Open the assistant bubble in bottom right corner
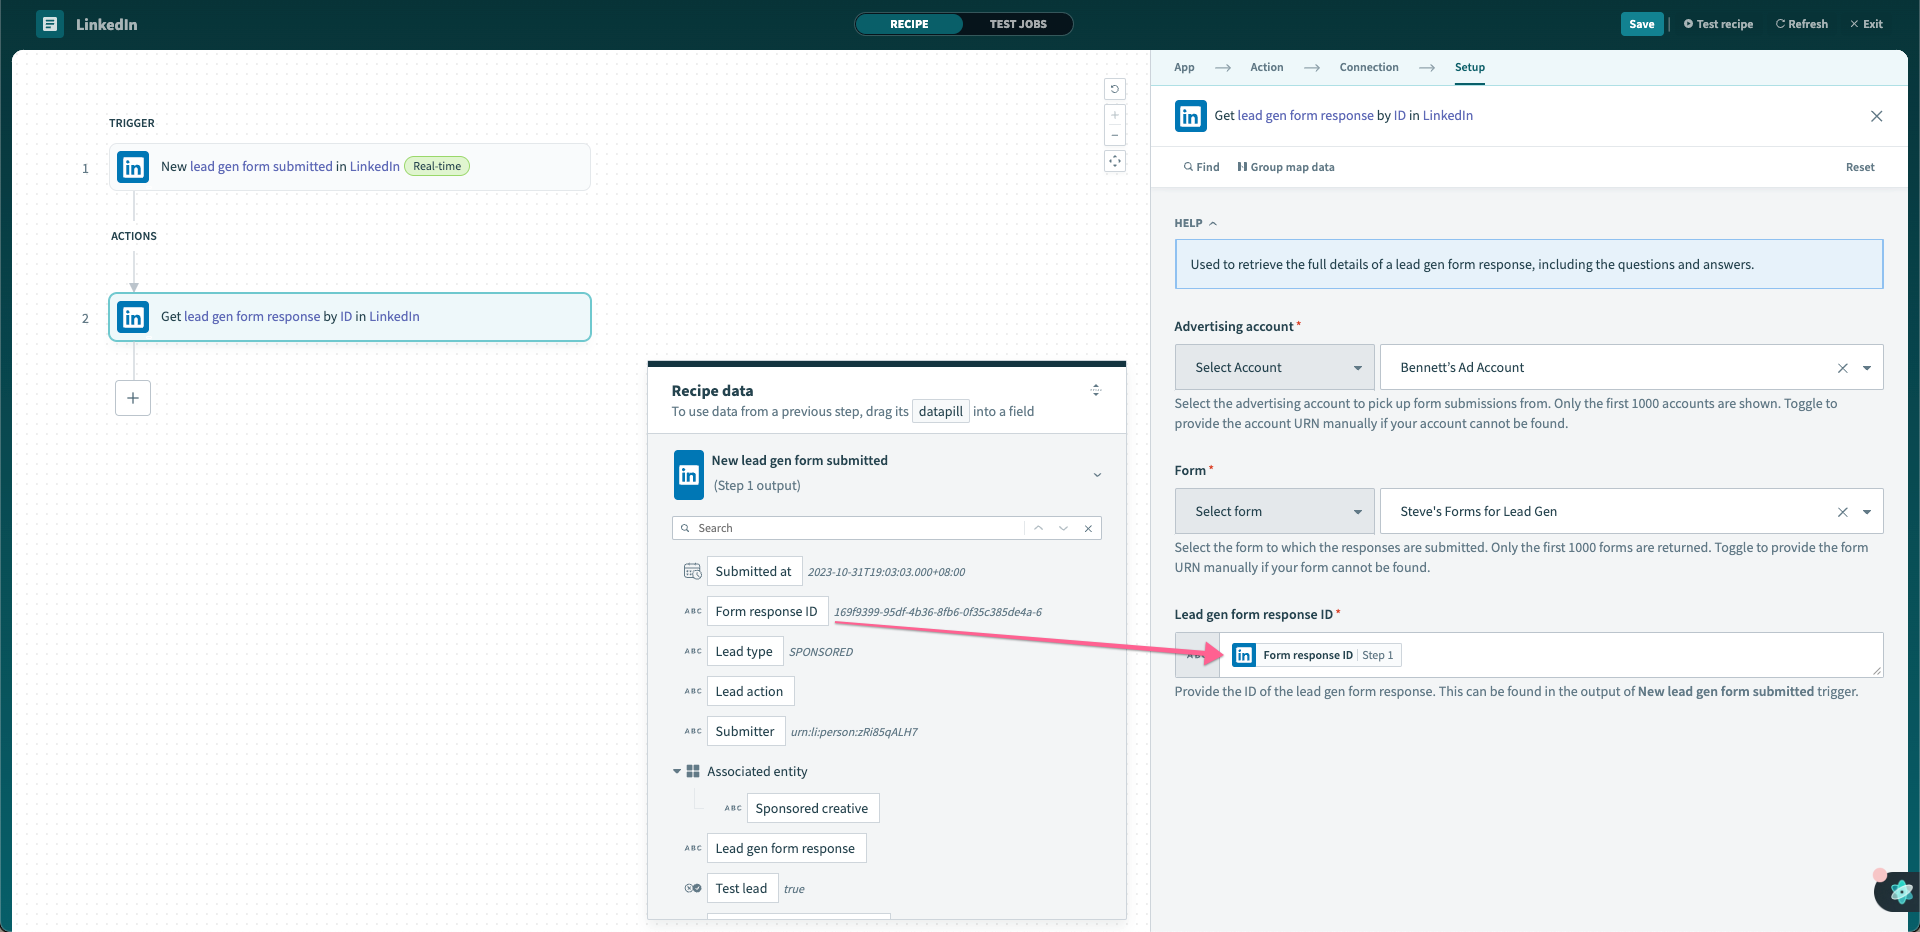1920x932 pixels. [x=1898, y=893]
